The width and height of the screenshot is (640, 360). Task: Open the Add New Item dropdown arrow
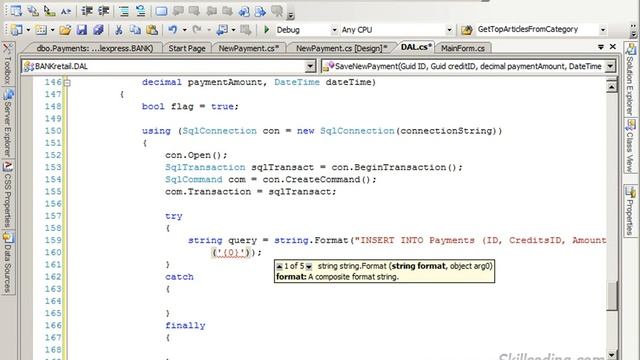click(52, 30)
